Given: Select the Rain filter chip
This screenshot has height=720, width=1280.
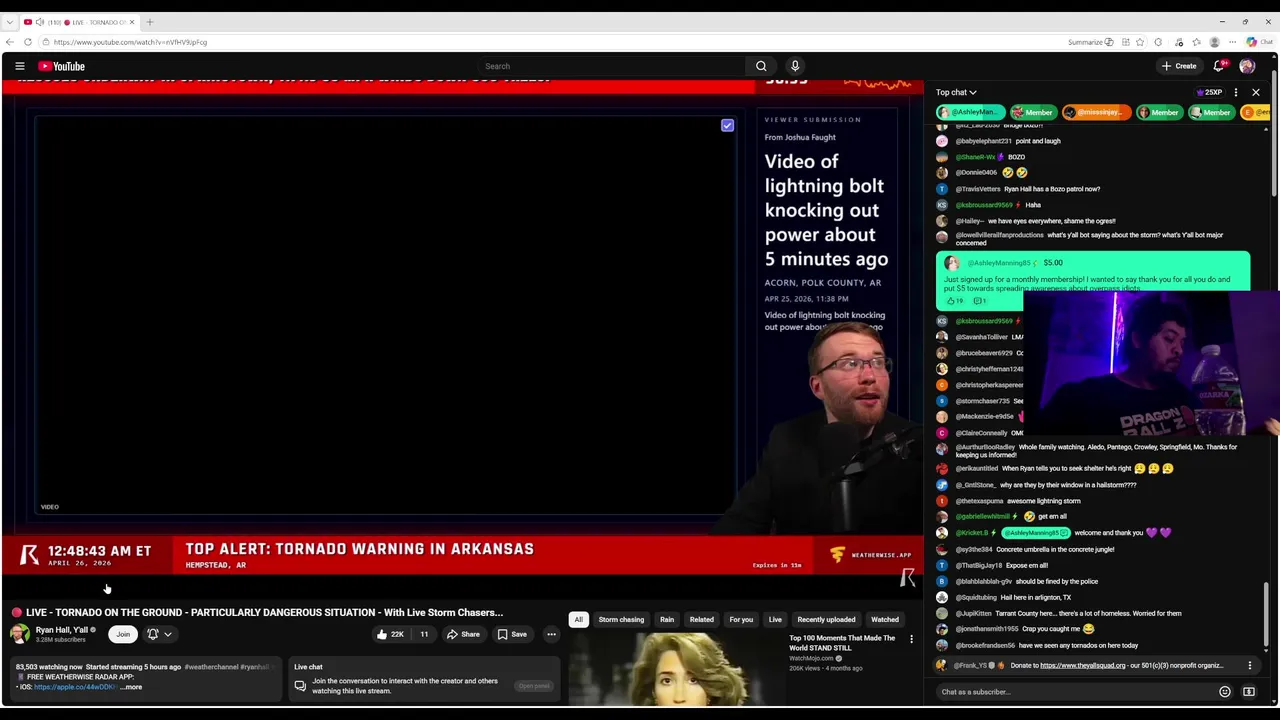Looking at the screenshot, I should 667,620.
